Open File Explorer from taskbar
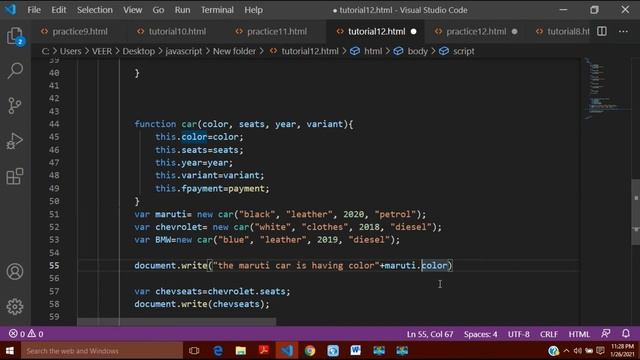640x360 pixels. [x=240, y=351]
